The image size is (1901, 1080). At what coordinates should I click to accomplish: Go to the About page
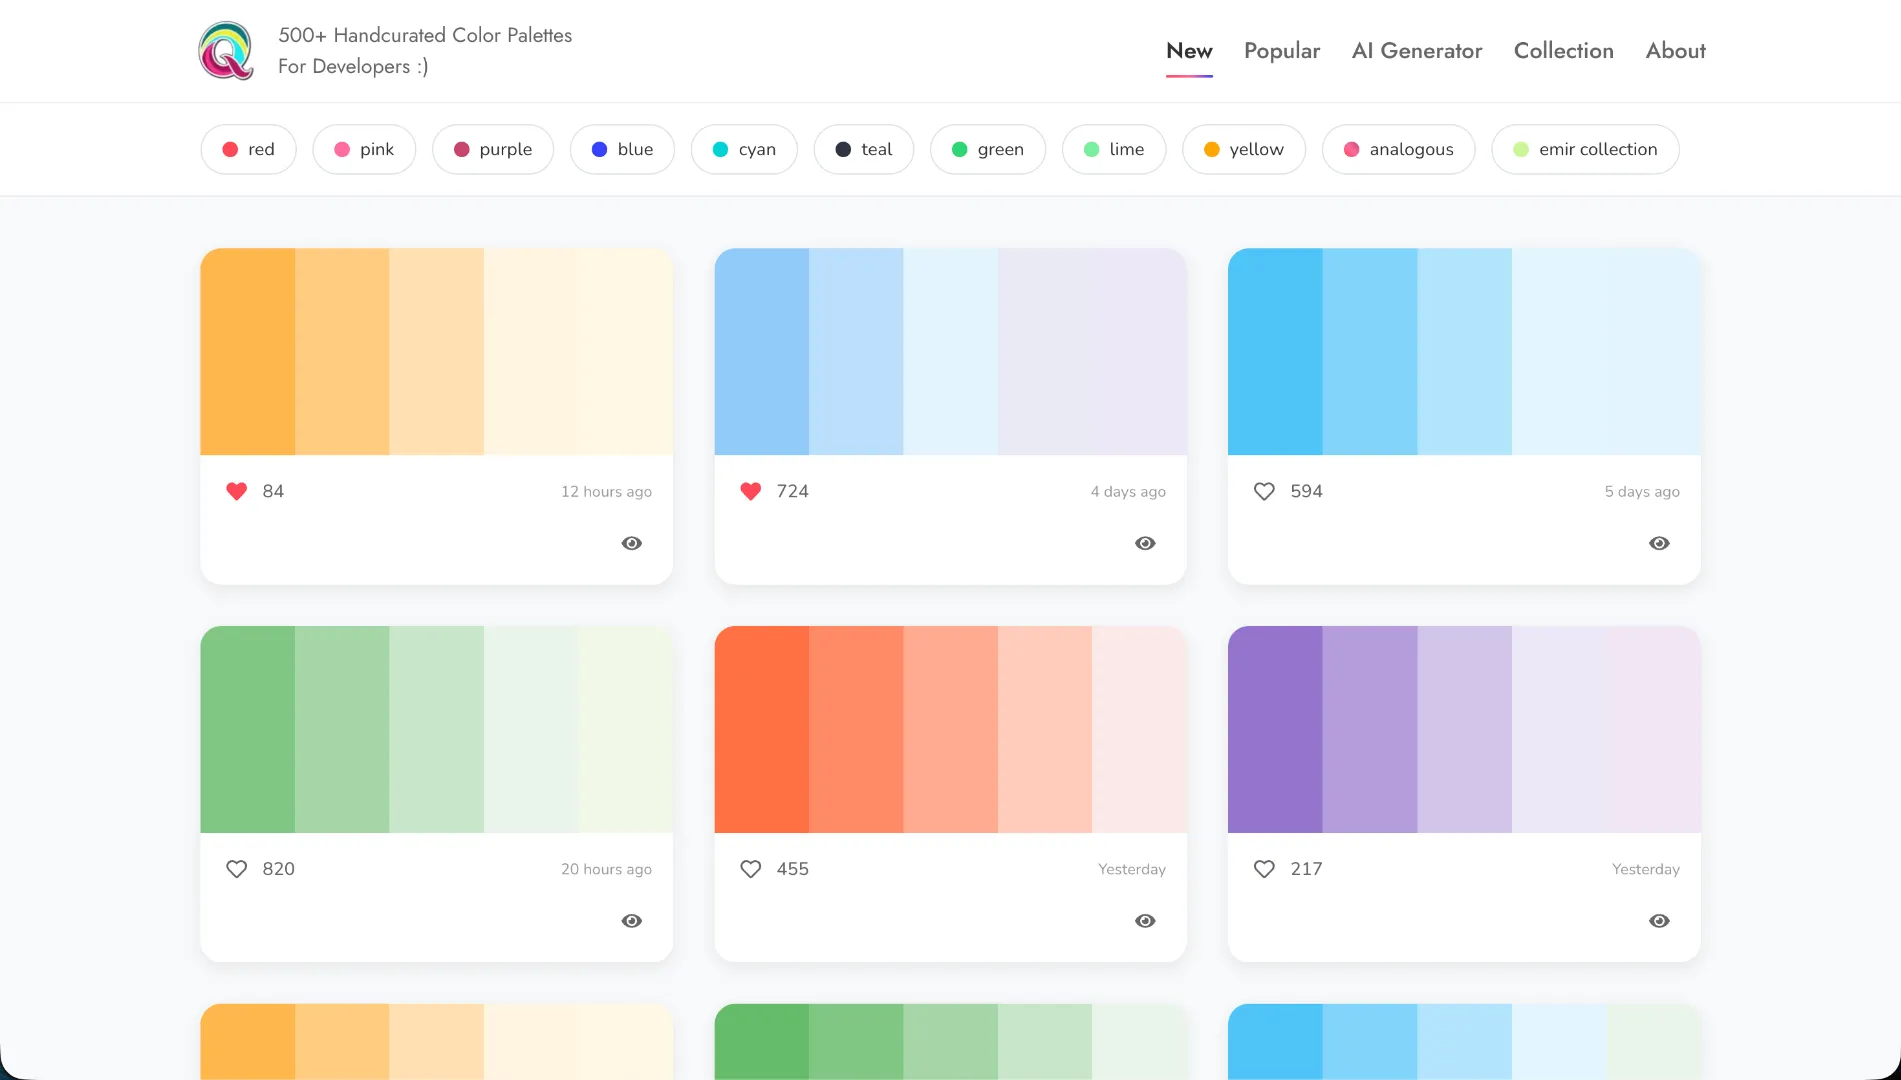click(x=1675, y=51)
